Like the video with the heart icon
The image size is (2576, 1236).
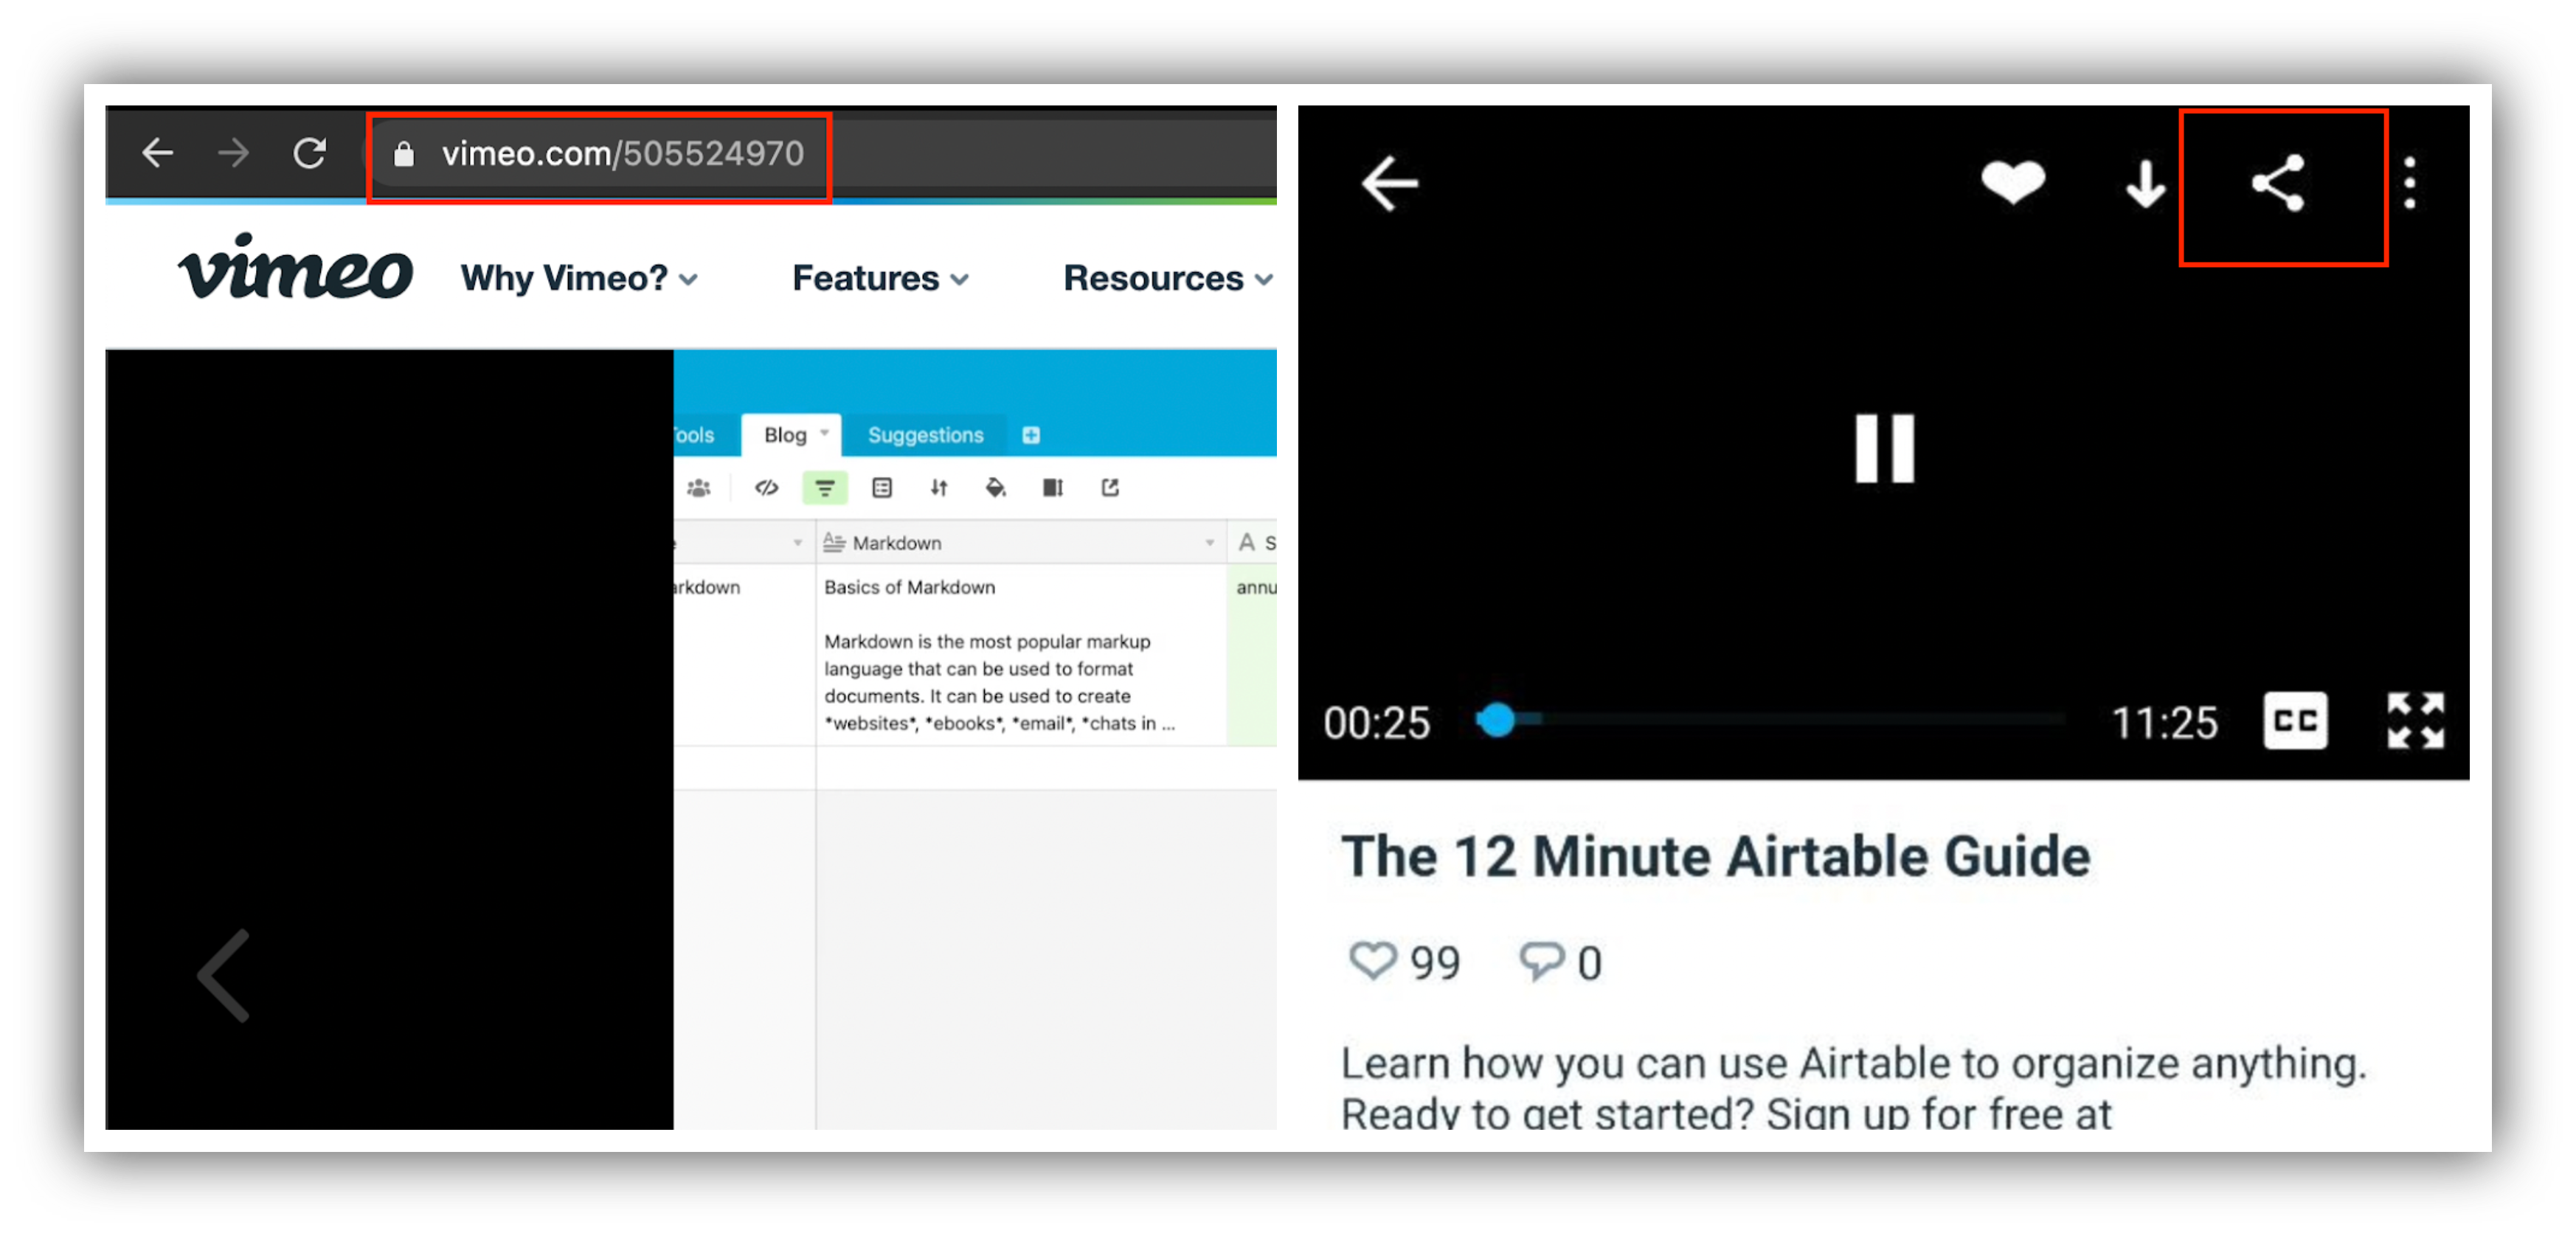(2013, 182)
